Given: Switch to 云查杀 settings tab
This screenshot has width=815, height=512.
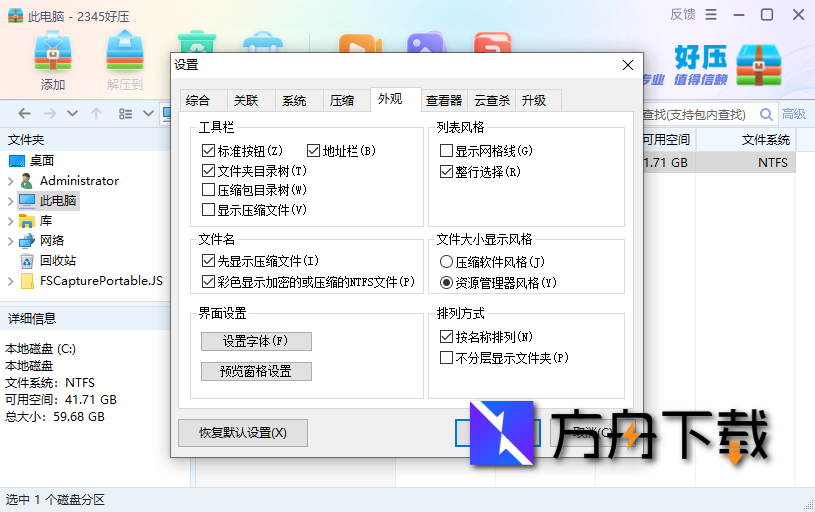Looking at the screenshot, I should pos(492,100).
